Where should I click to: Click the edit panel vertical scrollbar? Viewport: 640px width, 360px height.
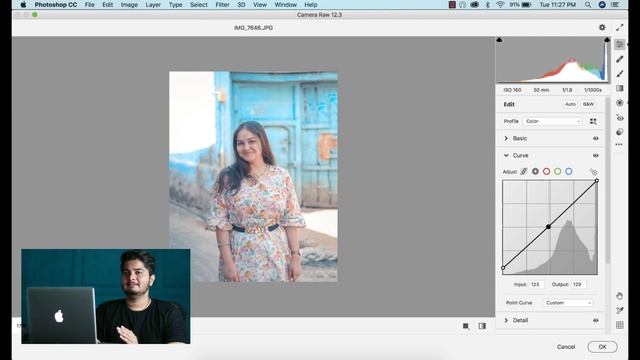(608, 180)
